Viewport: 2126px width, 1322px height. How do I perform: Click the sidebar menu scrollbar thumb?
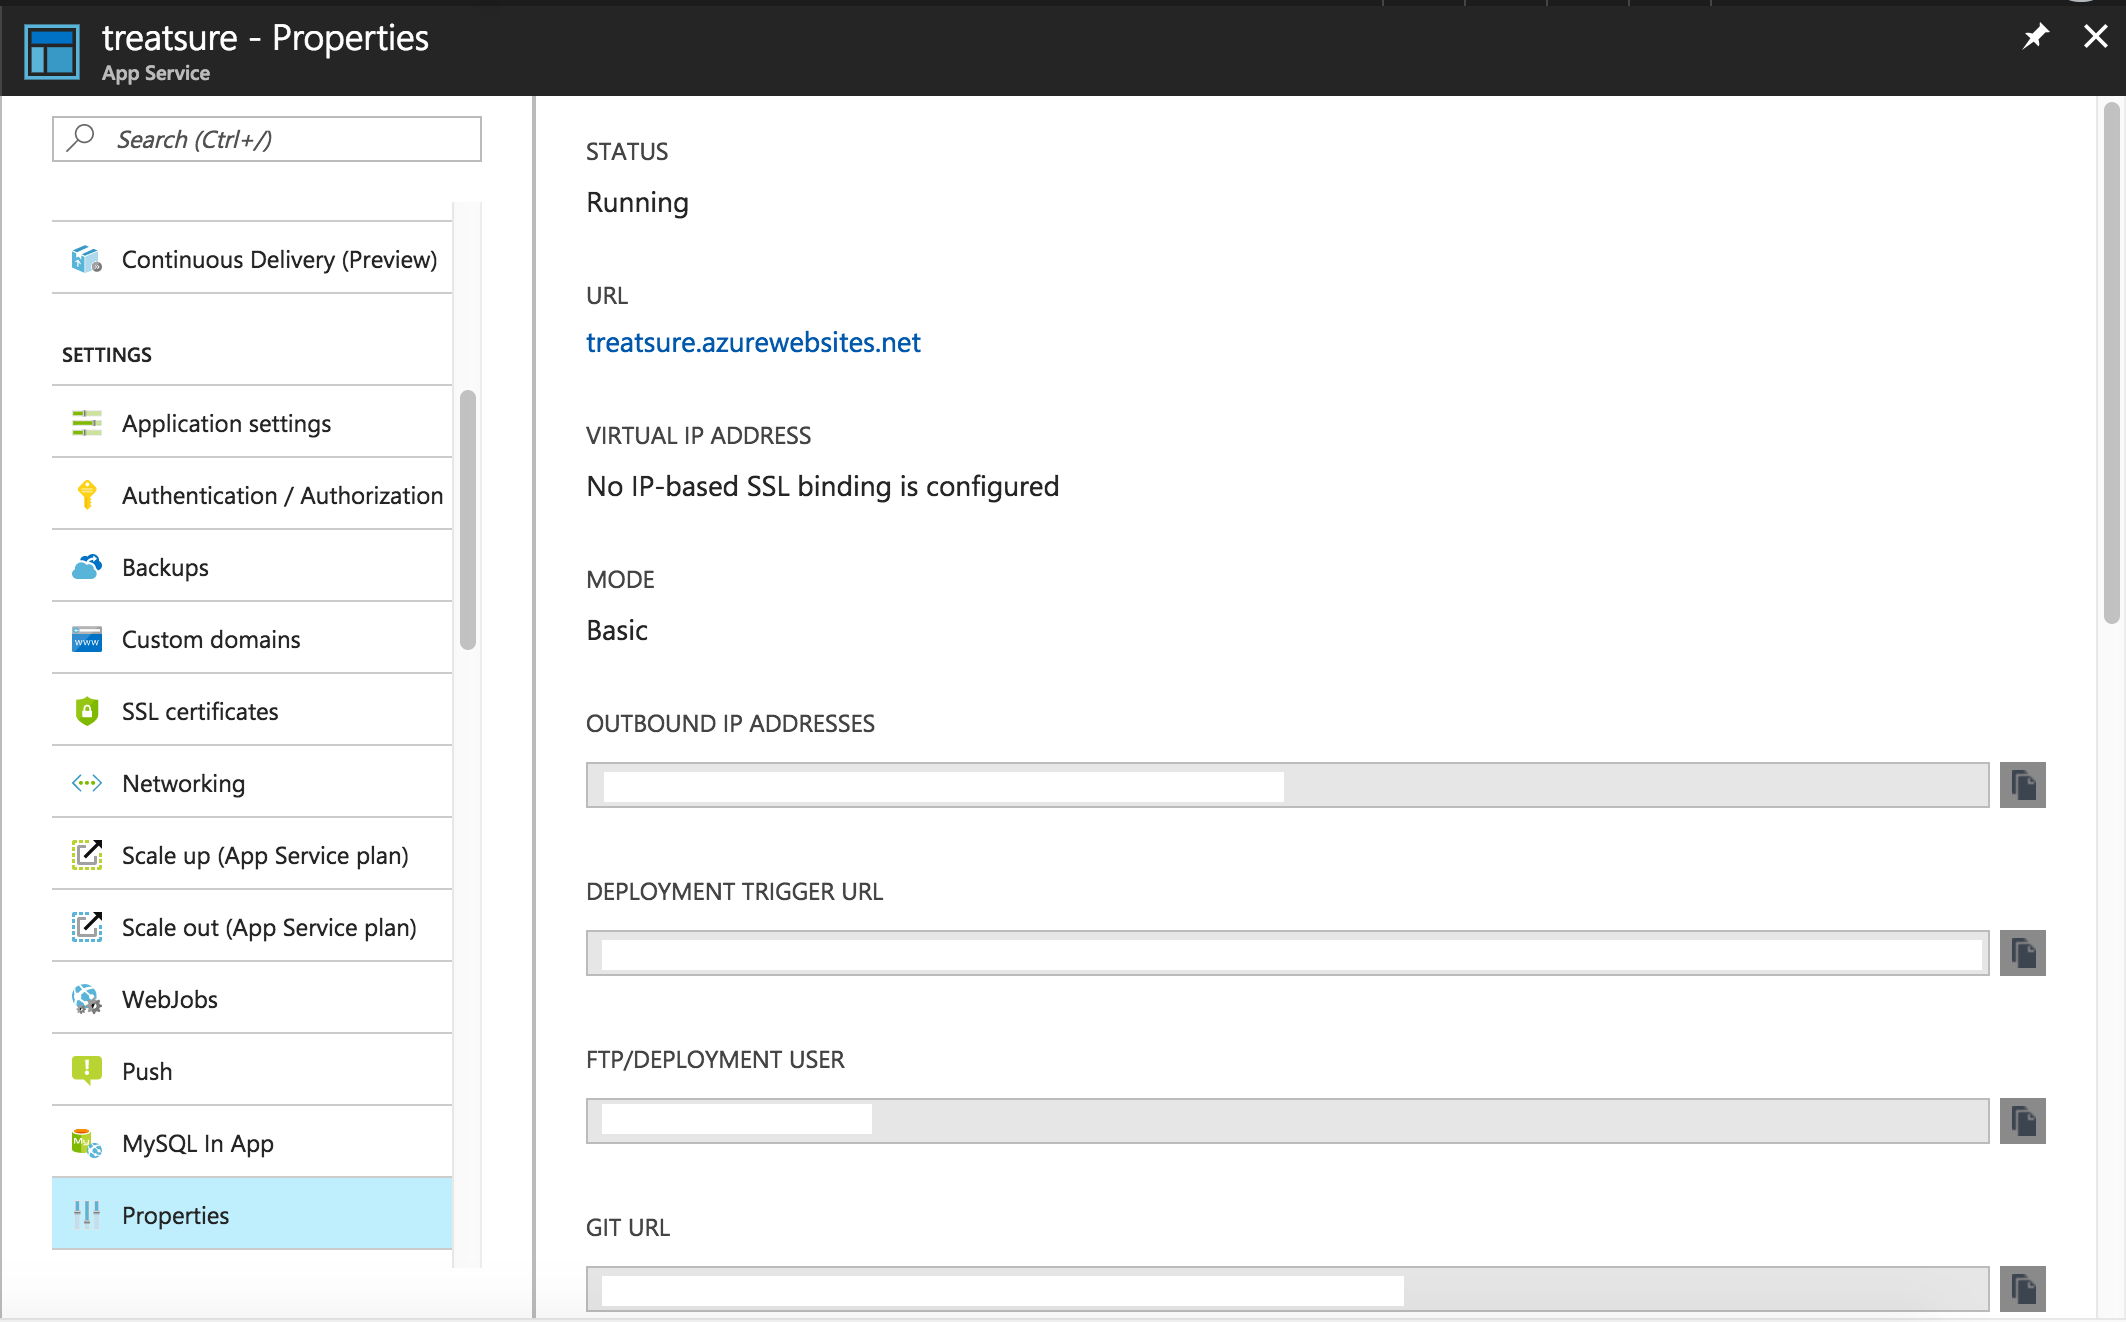(468, 520)
